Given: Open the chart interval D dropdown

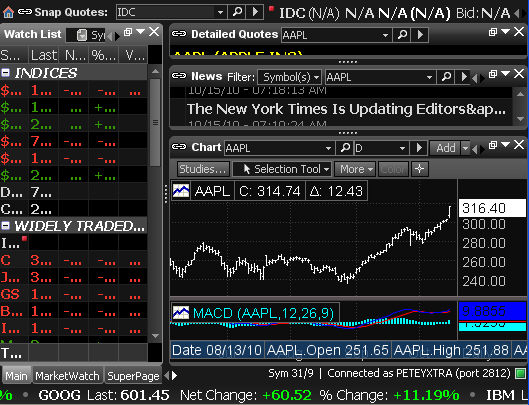Looking at the screenshot, I should [x=402, y=148].
